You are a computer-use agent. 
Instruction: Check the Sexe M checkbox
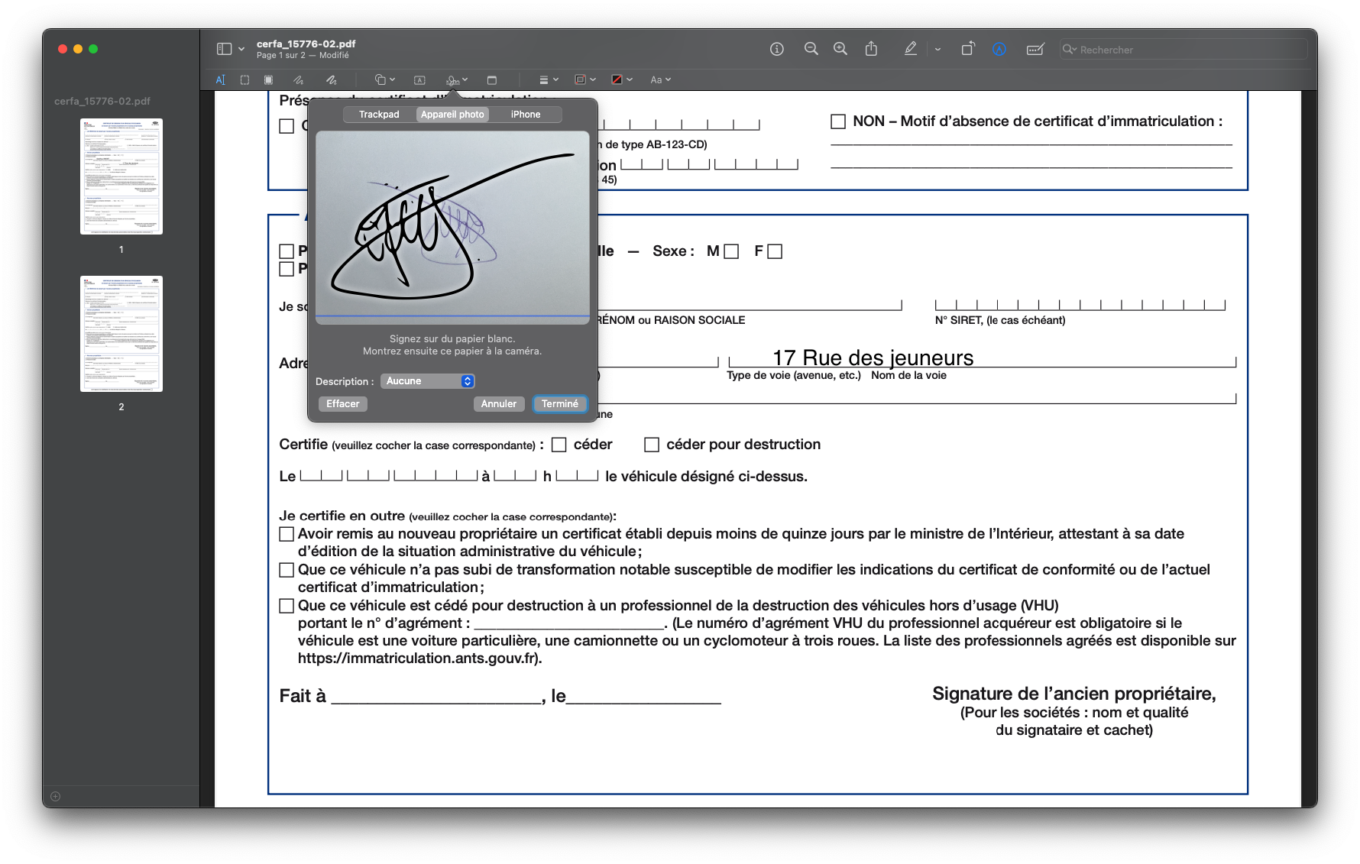[731, 252]
